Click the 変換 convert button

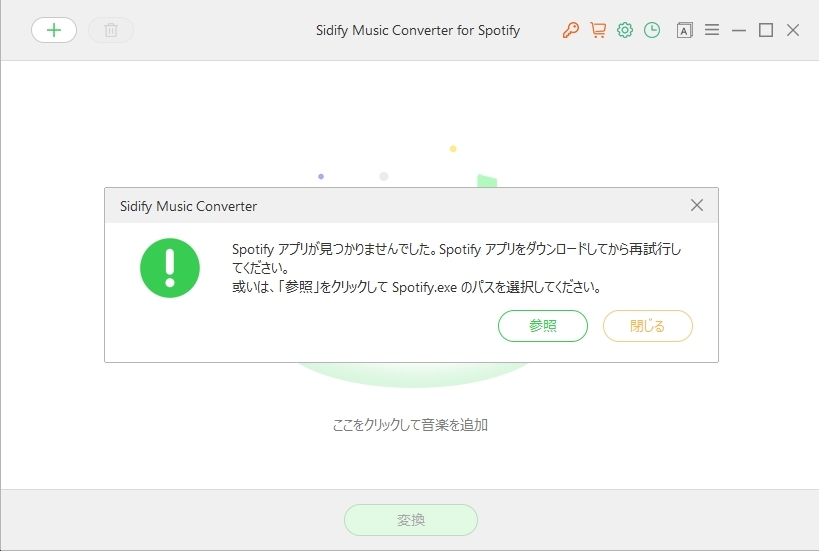[x=411, y=520]
